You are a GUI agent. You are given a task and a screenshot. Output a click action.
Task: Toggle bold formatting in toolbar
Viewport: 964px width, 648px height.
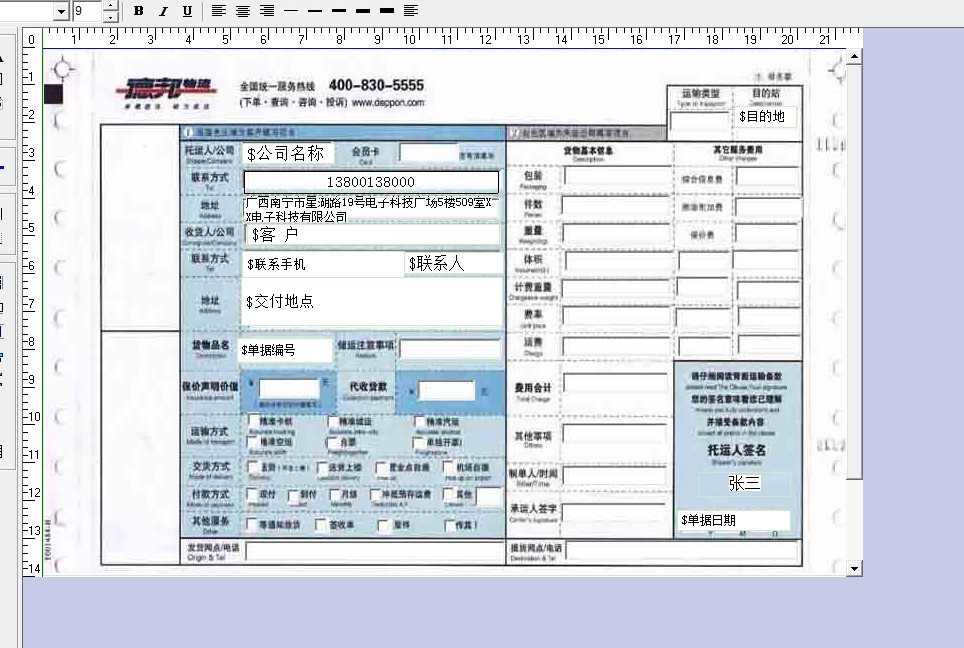pos(139,11)
